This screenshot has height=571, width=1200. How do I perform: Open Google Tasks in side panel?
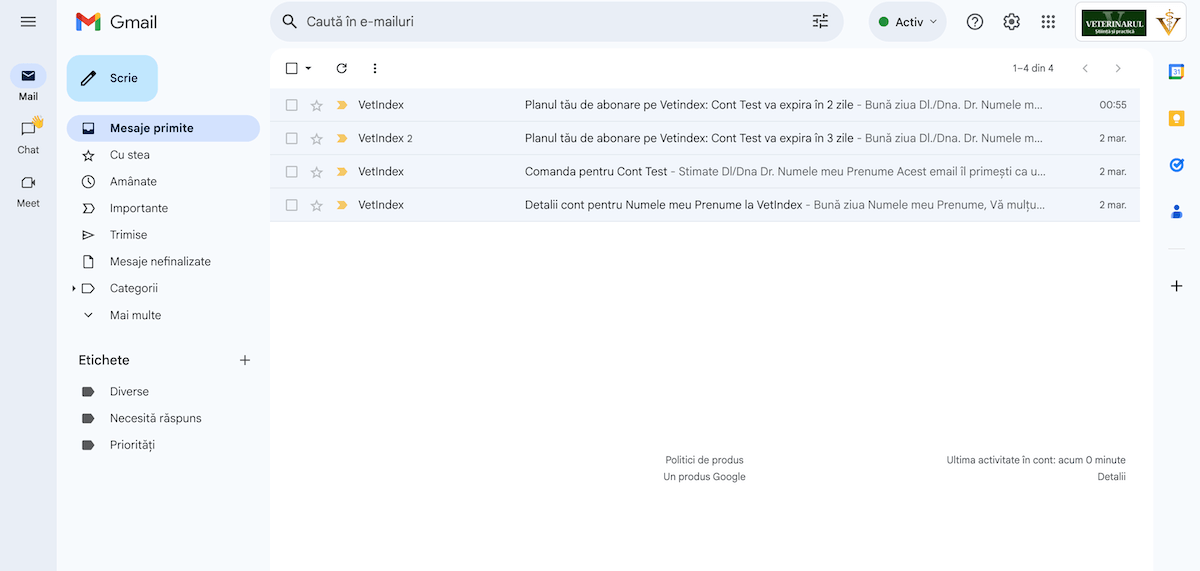(x=1176, y=165)
